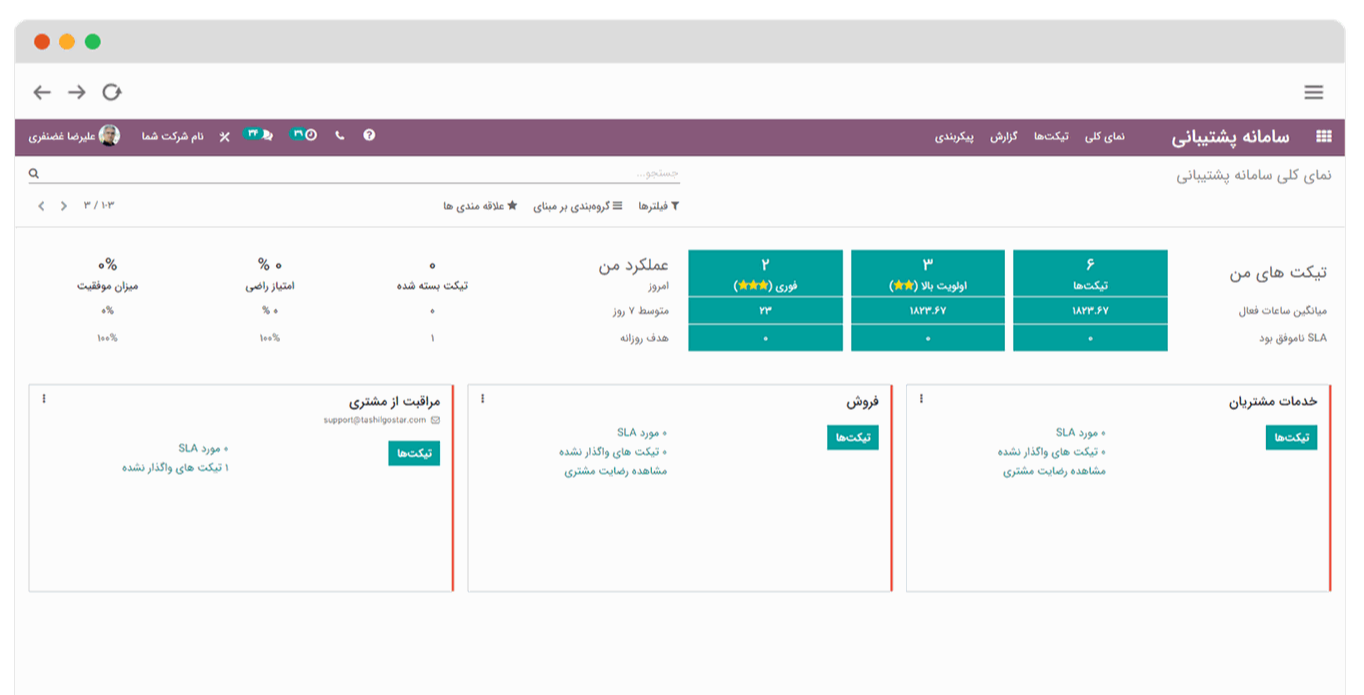Viewport: 1364px width, 695px height.
Task: Click the search magnifier icon
Action: 34,174
